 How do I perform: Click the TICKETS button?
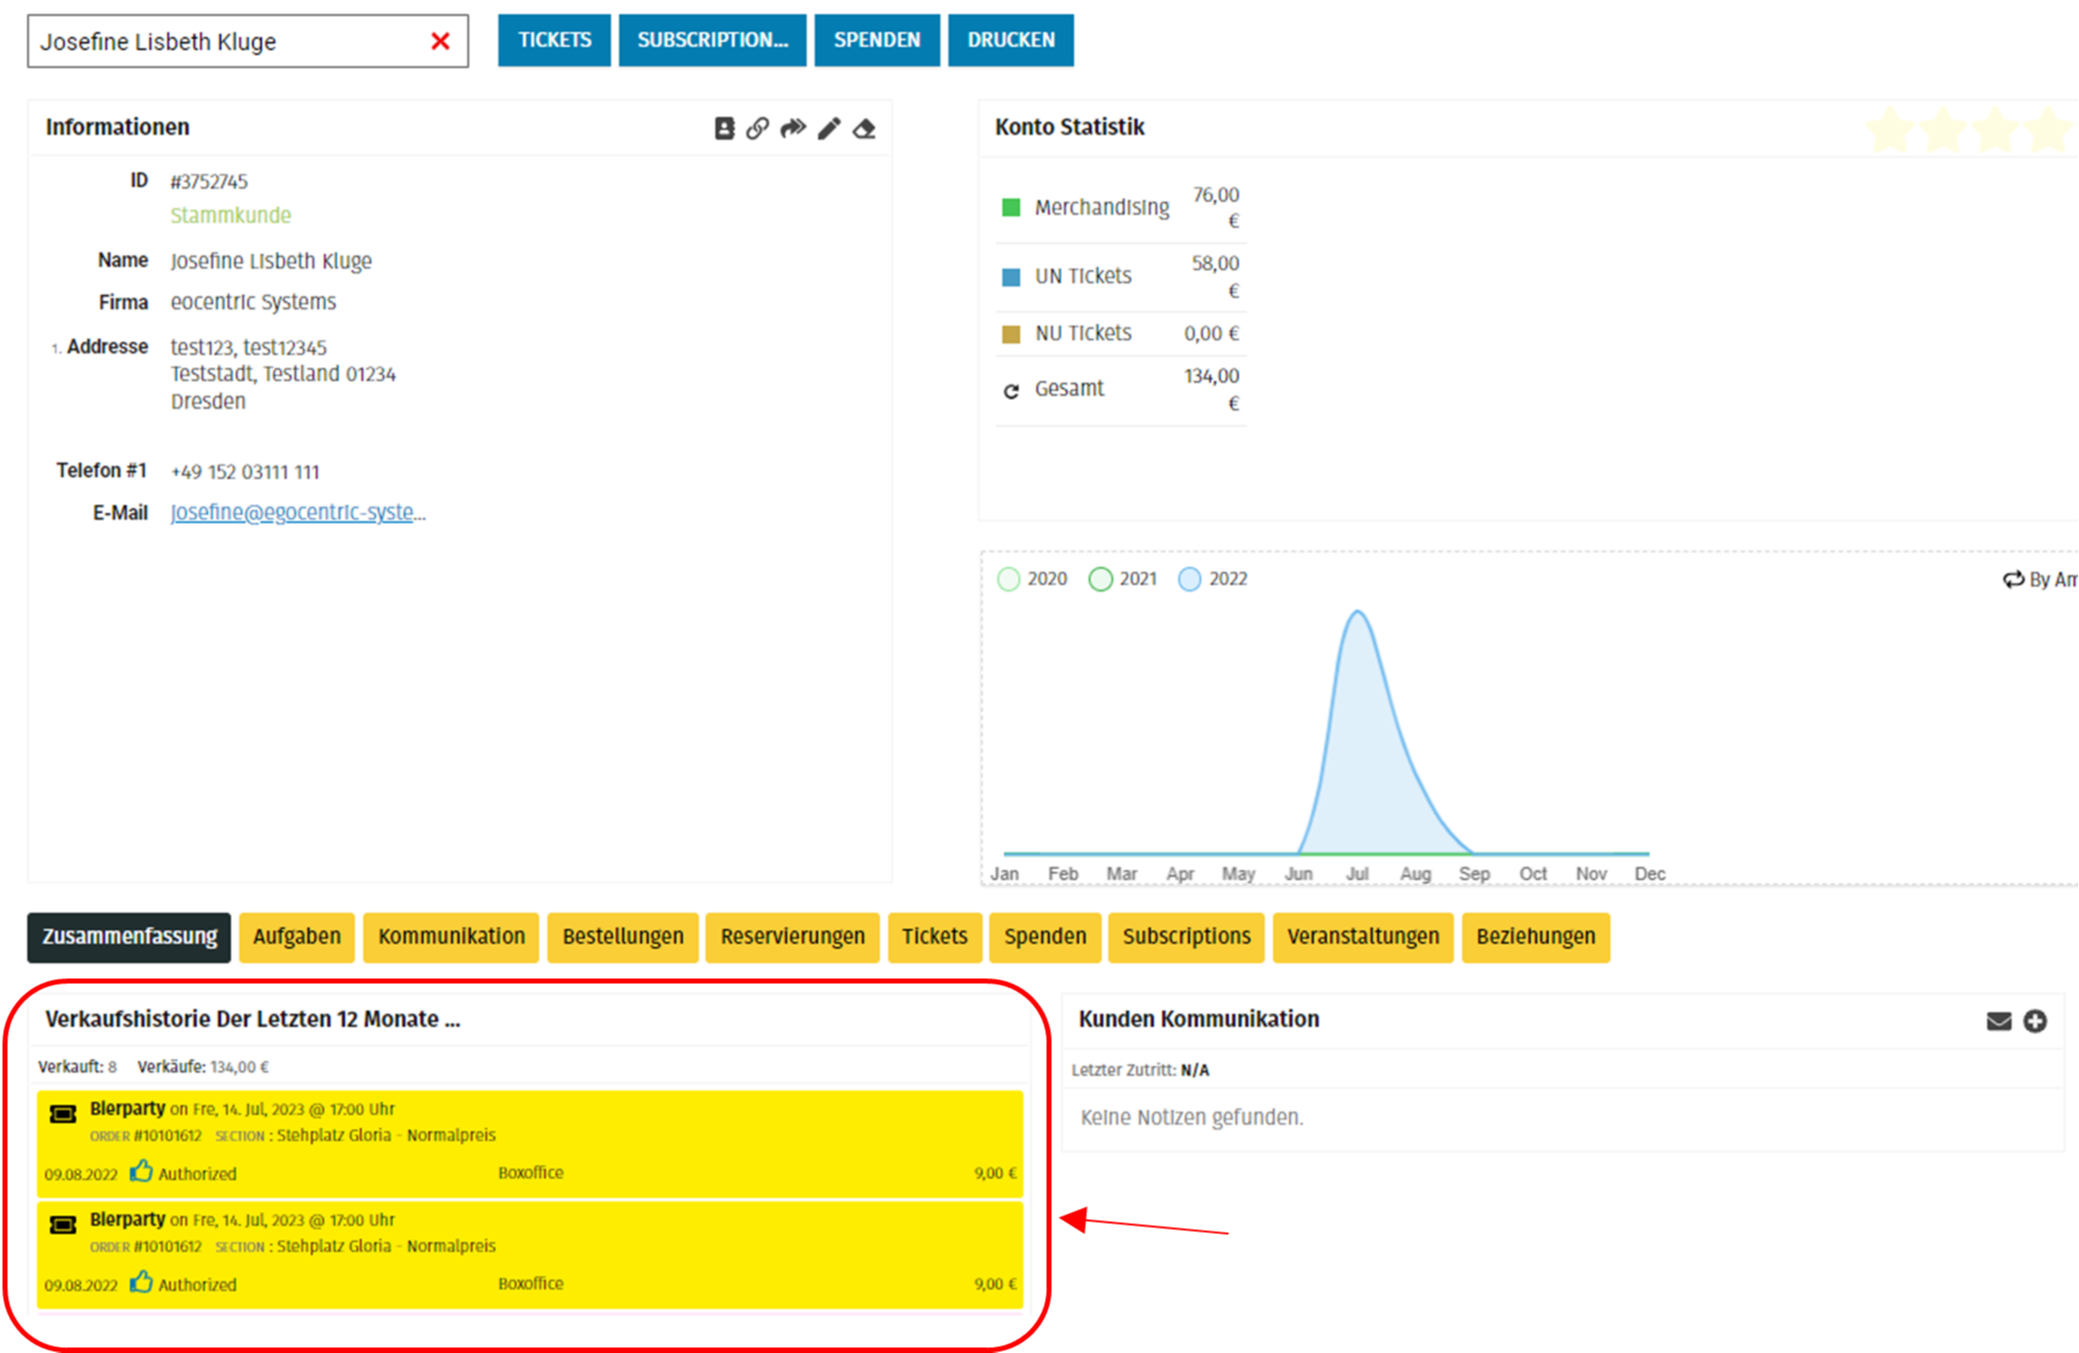tap(554, 40)
